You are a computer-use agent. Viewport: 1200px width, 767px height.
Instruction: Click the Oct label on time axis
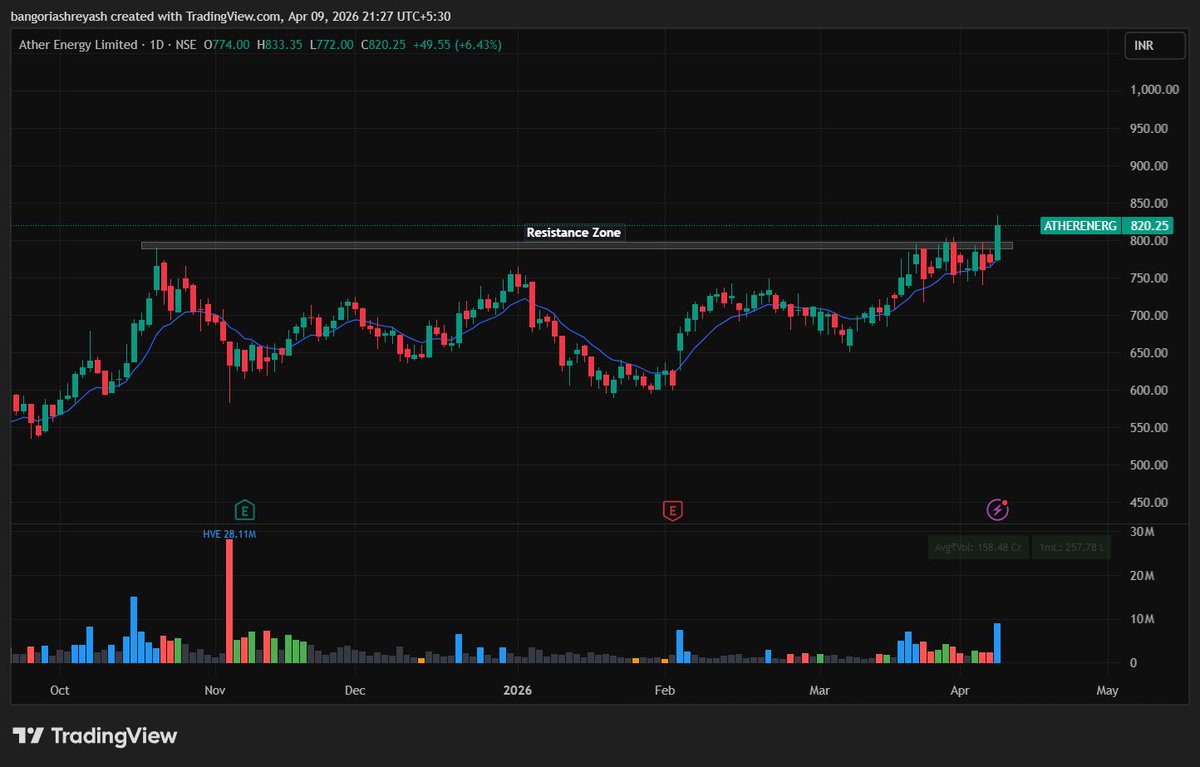click(59, 691)
